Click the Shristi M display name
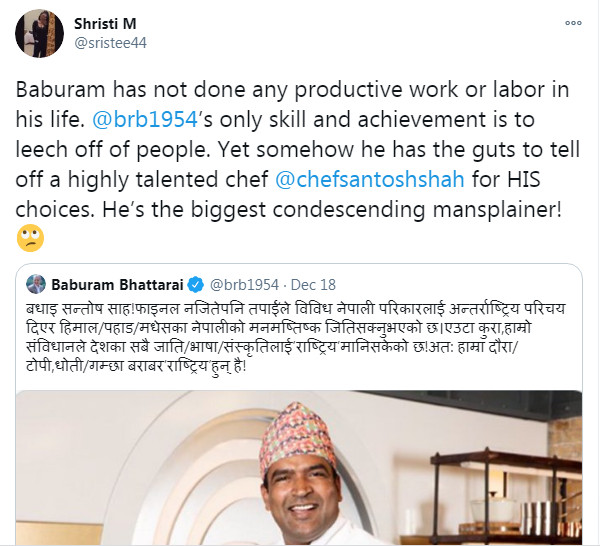 (110, 22)
